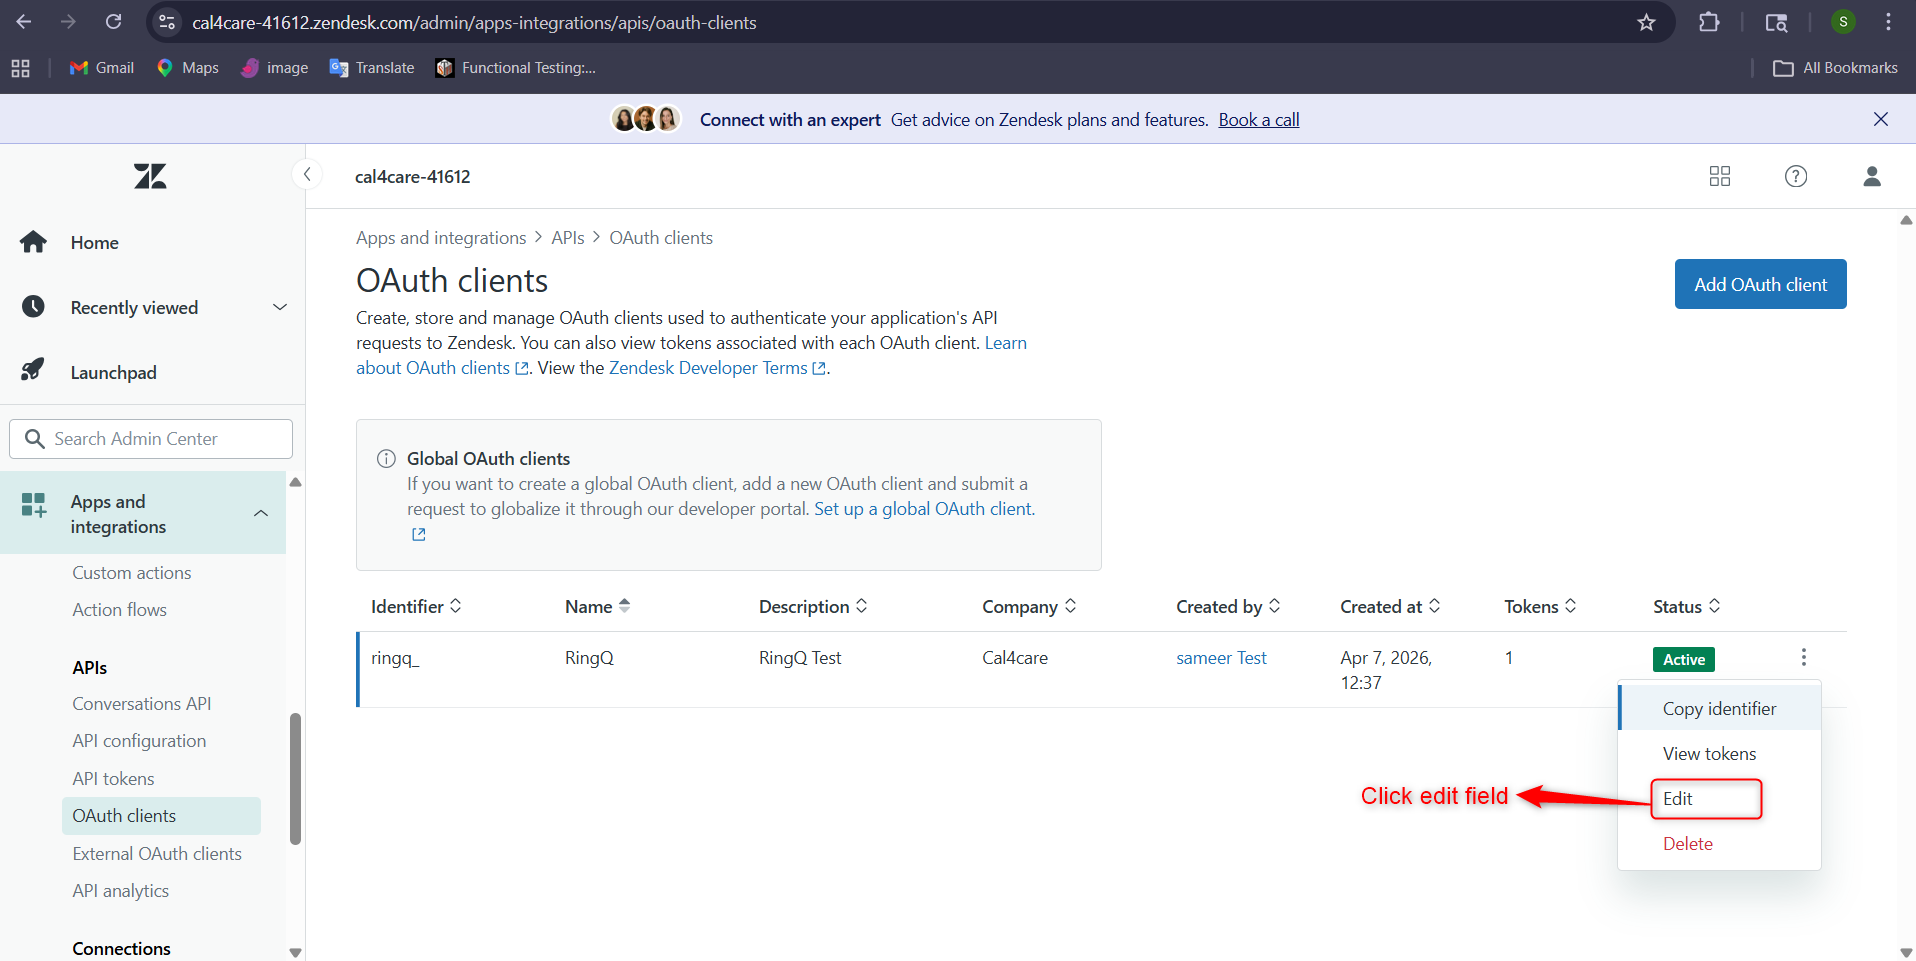Open the Maps bookmark

pos(187,68)
